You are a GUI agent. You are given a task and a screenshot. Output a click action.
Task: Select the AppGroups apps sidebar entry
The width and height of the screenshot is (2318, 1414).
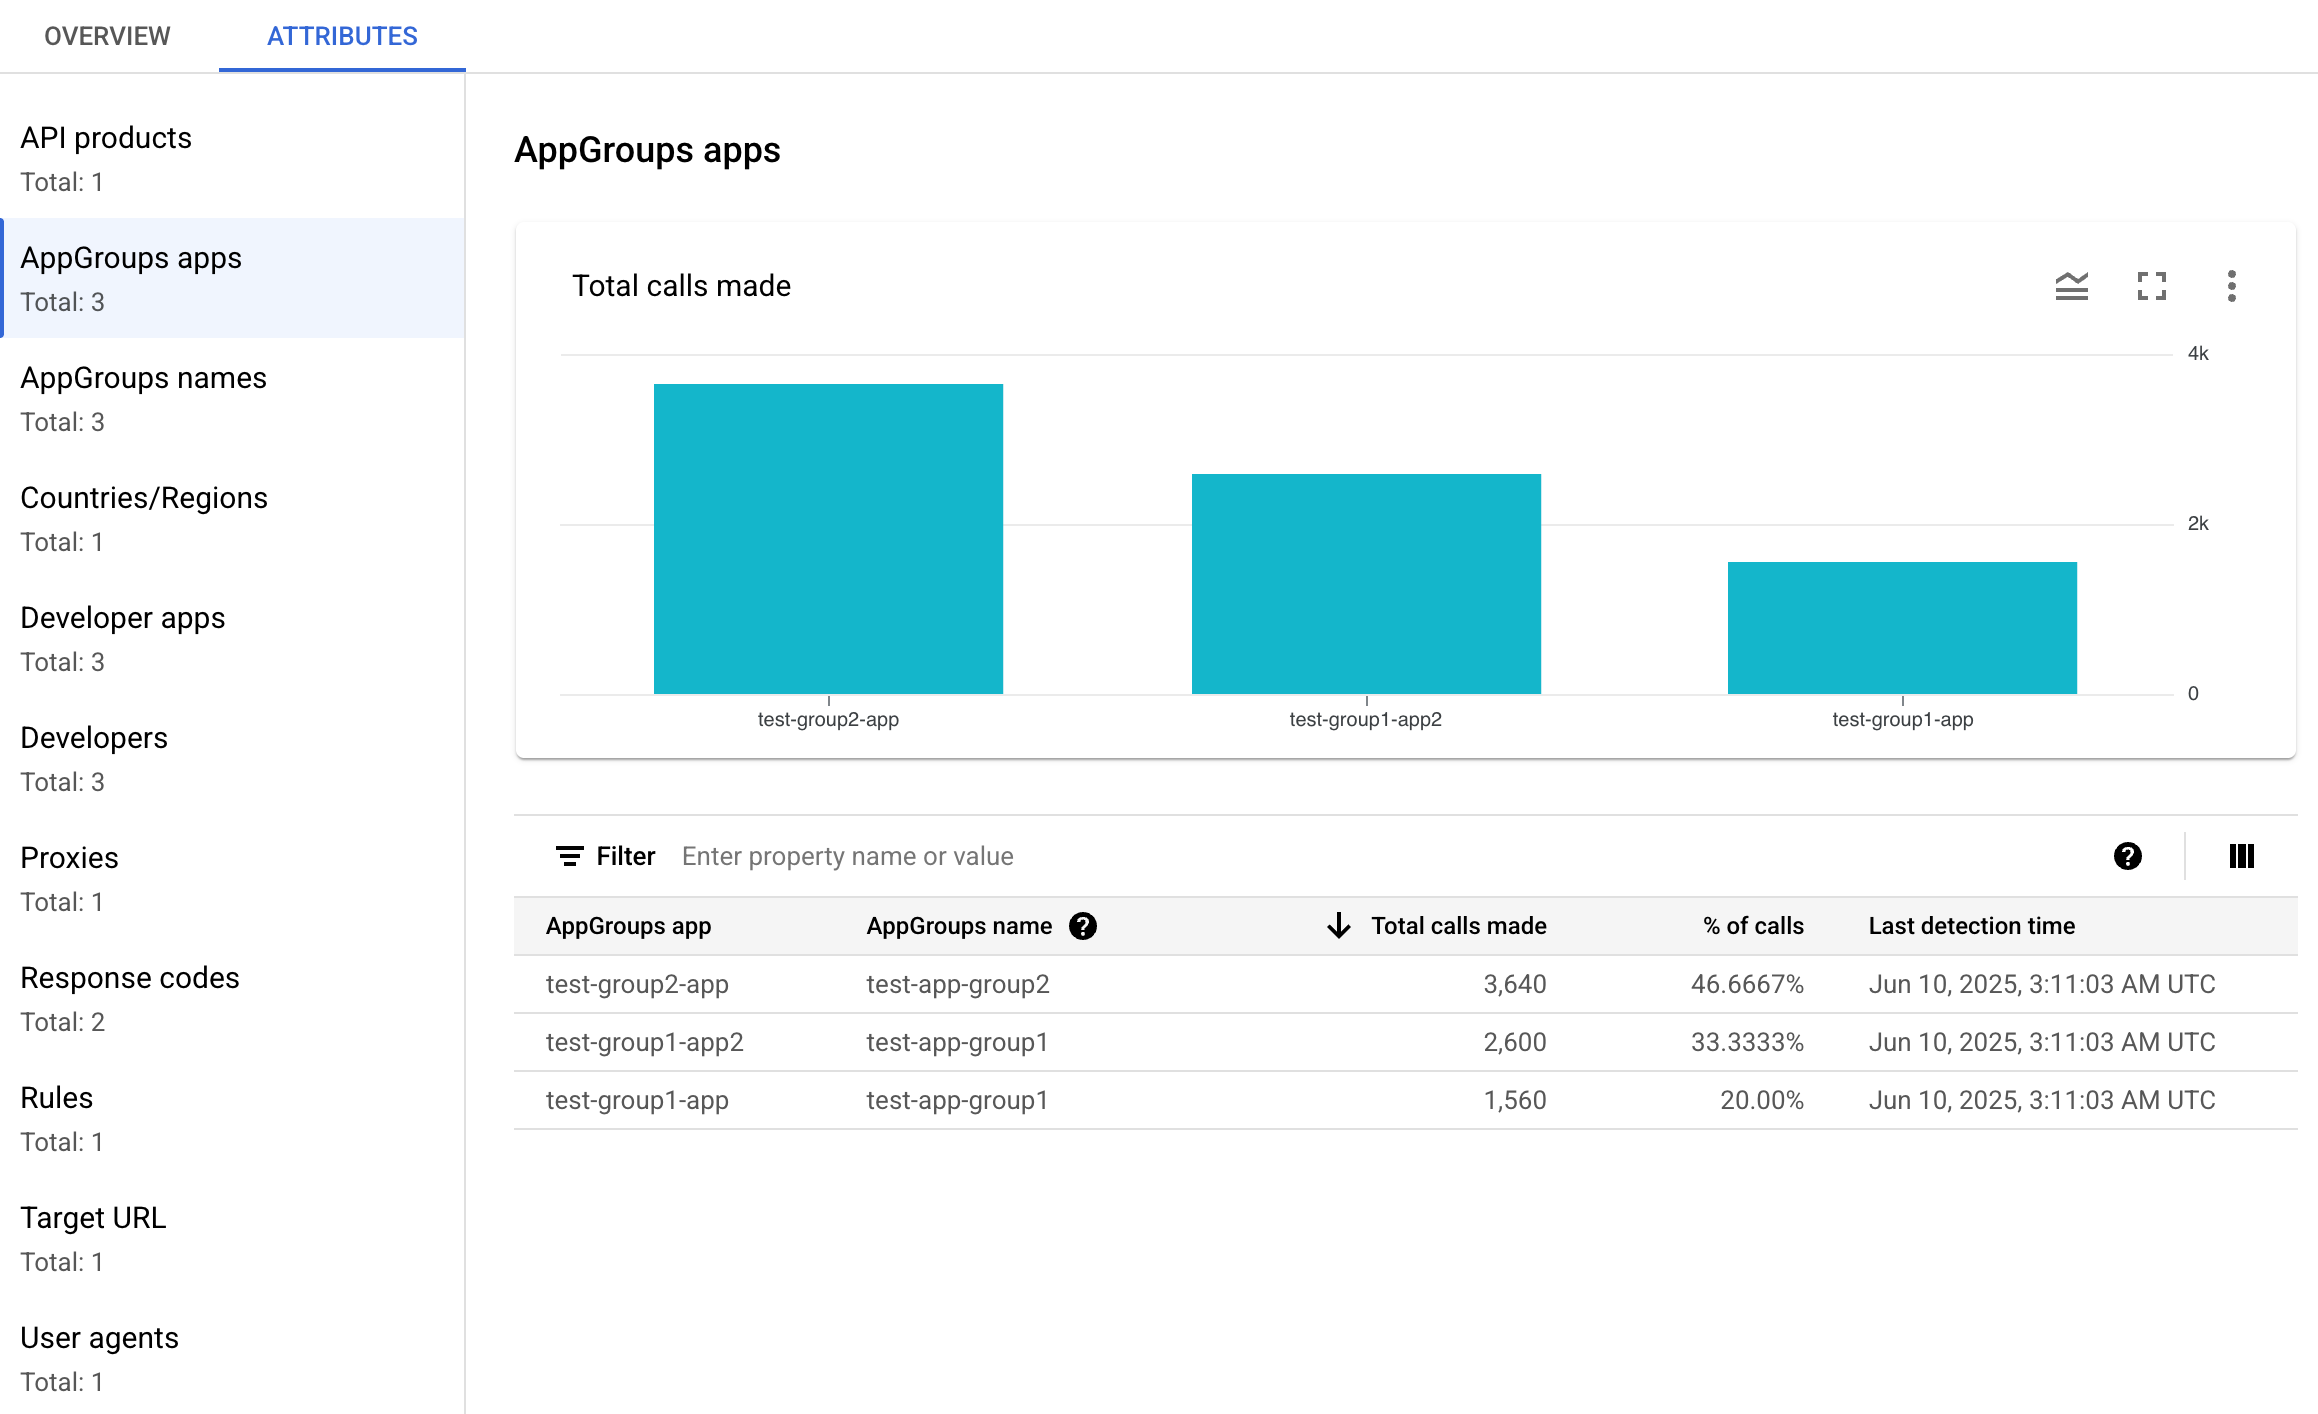132,258
